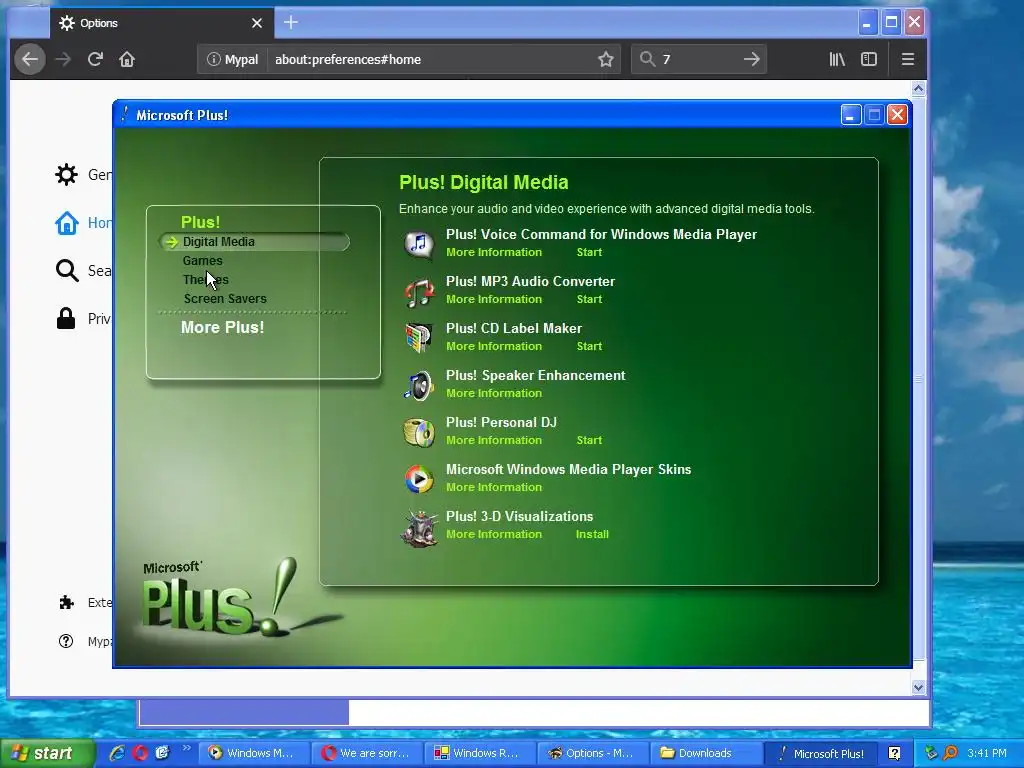Select Themes in Plus! menu
1024x768 pixels.
pos(206,280)
